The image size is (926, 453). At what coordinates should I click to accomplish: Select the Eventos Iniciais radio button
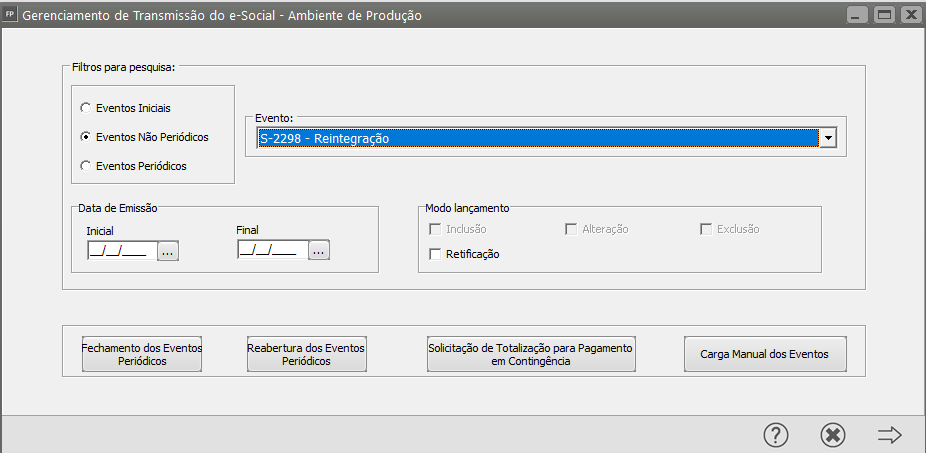click(x=87, y=107)
